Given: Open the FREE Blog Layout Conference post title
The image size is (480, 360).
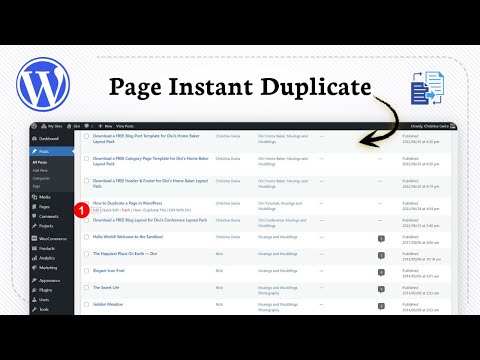Looking at the screenshot, I should (x=150, y=220).
